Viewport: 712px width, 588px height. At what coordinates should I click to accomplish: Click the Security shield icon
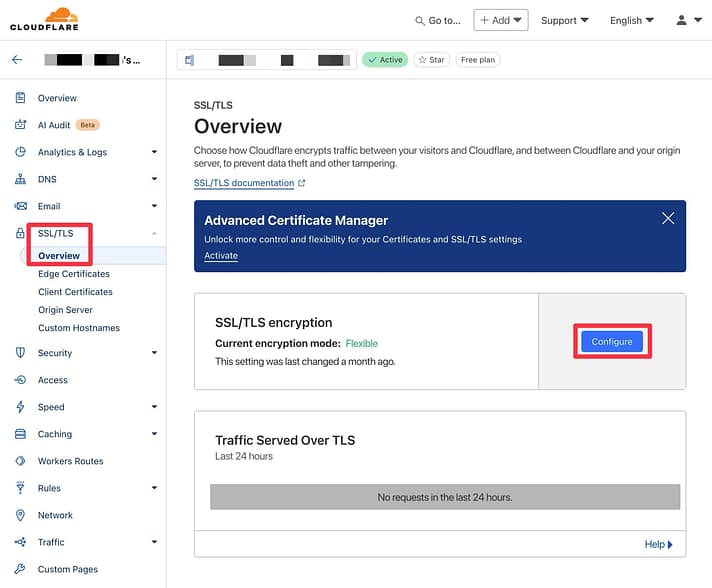(x=20, y=353)
